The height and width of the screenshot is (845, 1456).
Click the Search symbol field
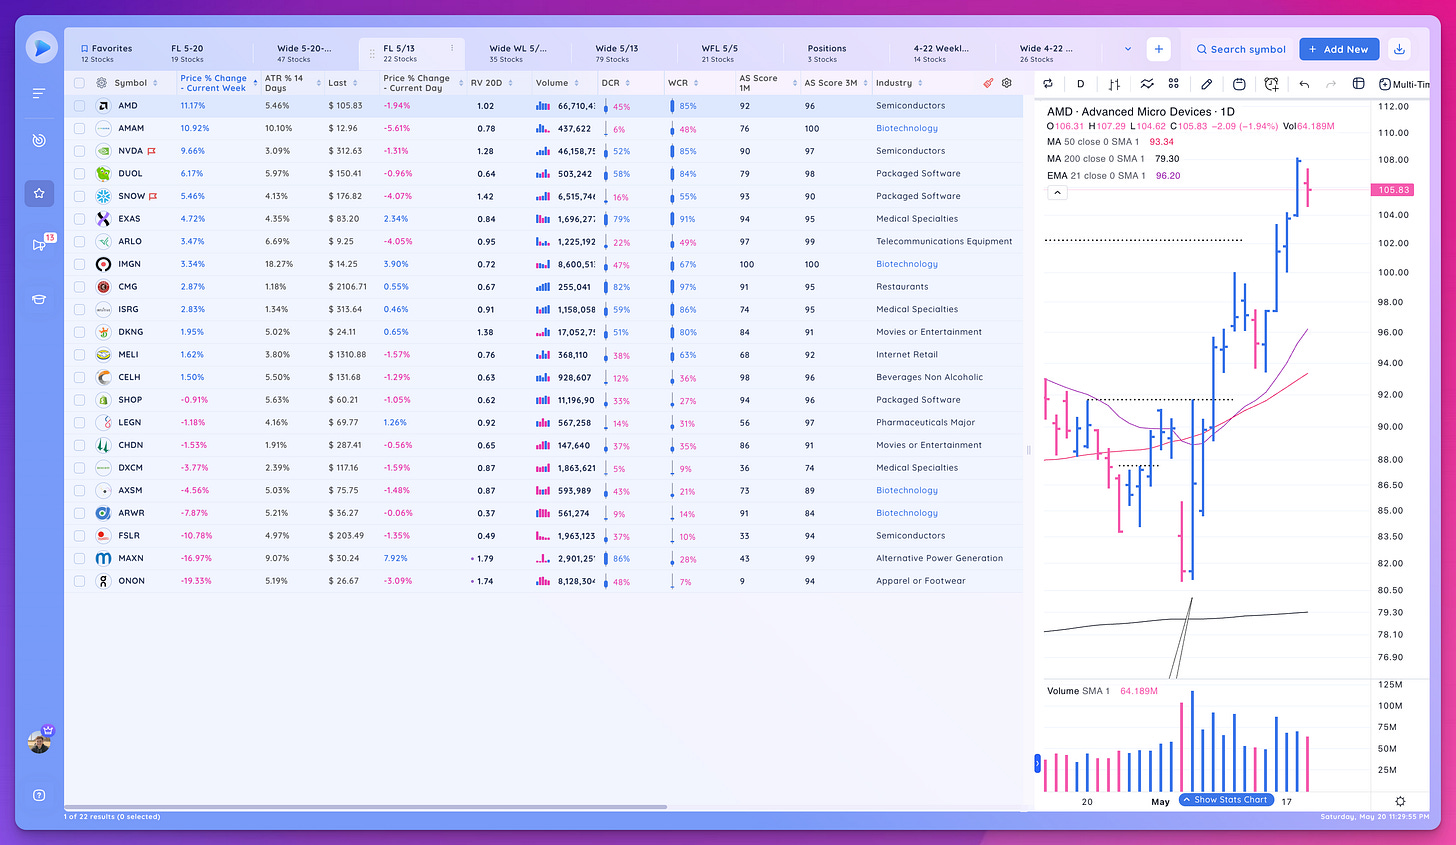pos(1240,49)
